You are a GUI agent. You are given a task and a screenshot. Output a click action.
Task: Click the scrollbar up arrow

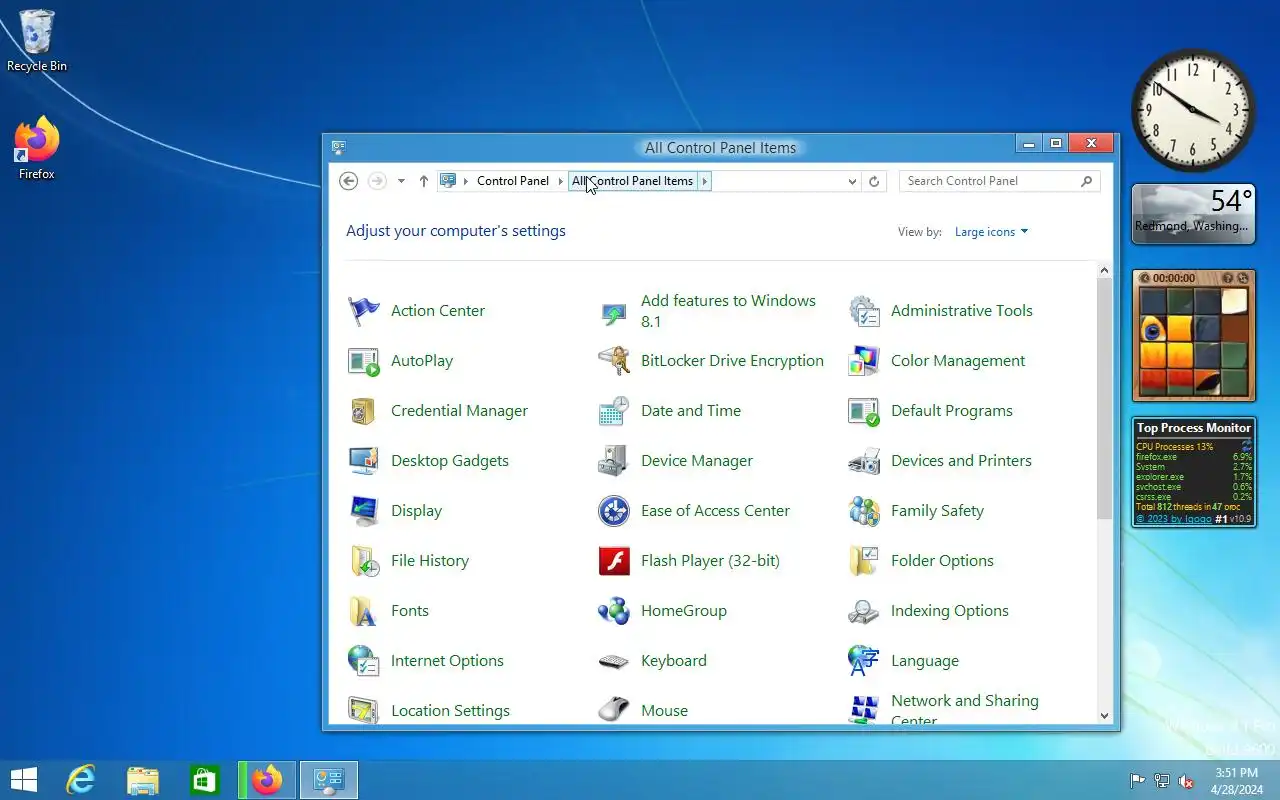click(x=1104, y=270)
